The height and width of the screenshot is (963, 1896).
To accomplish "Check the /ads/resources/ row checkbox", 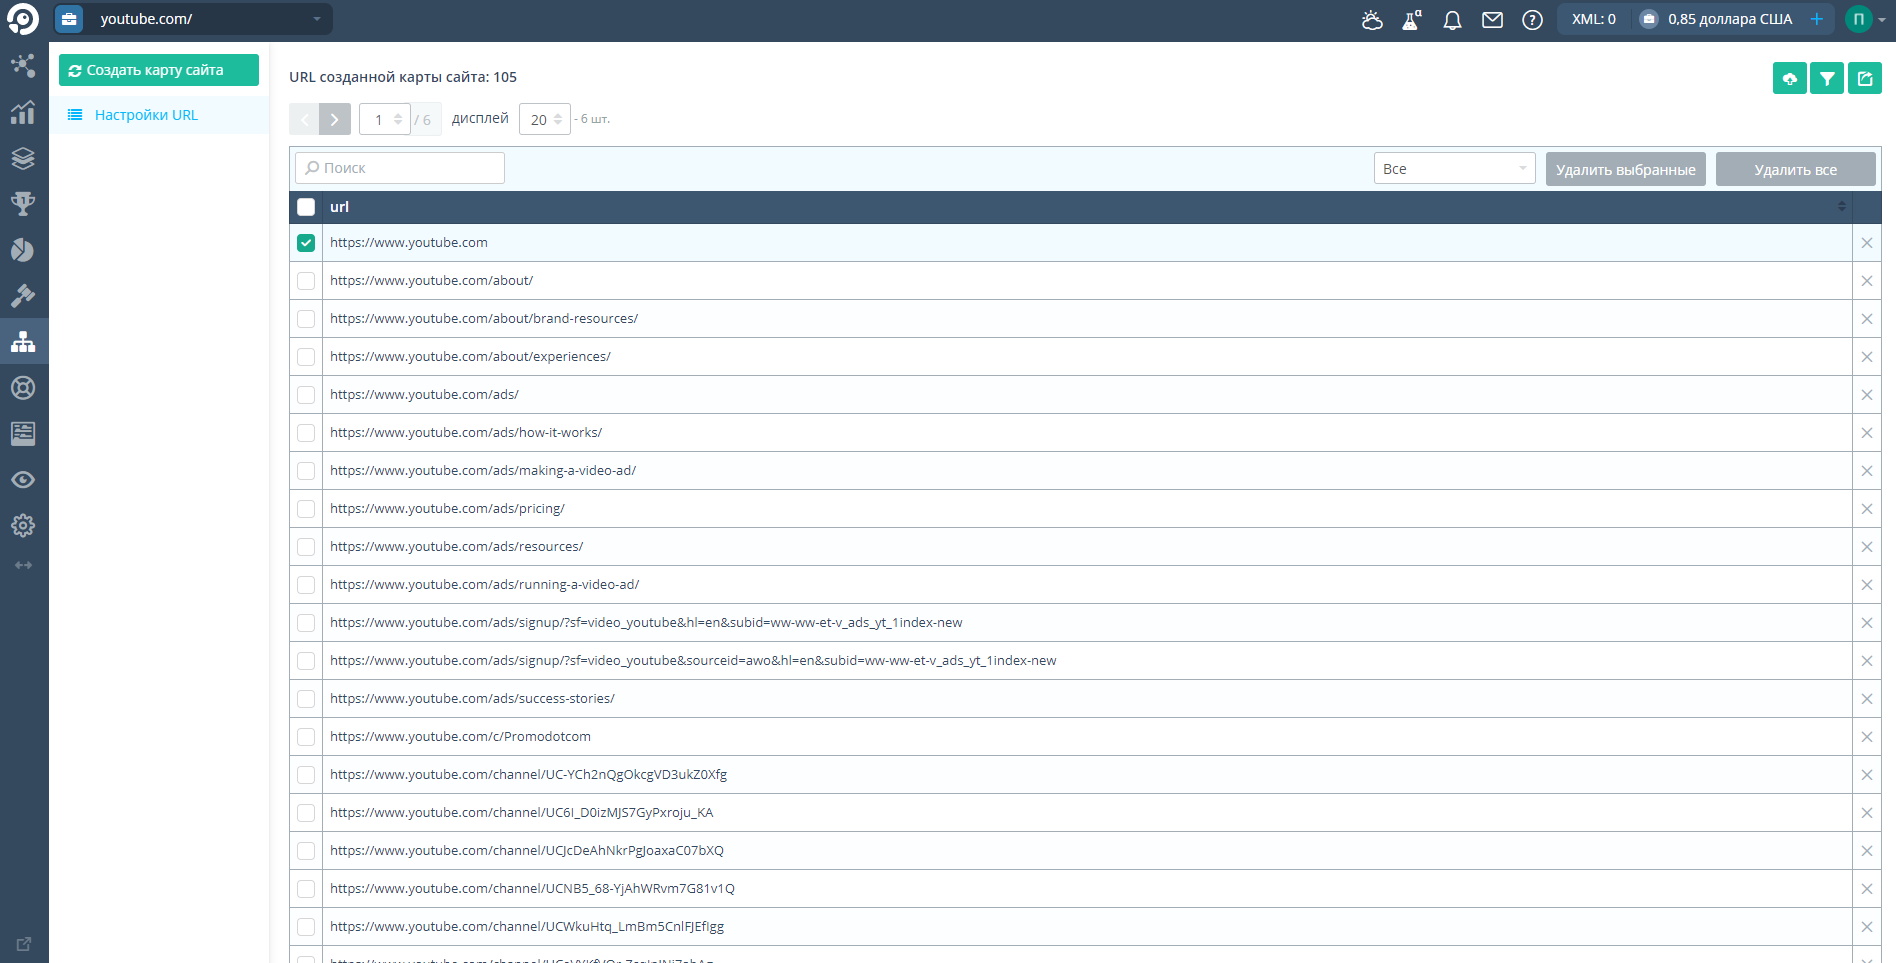I will tap(306, 547).
